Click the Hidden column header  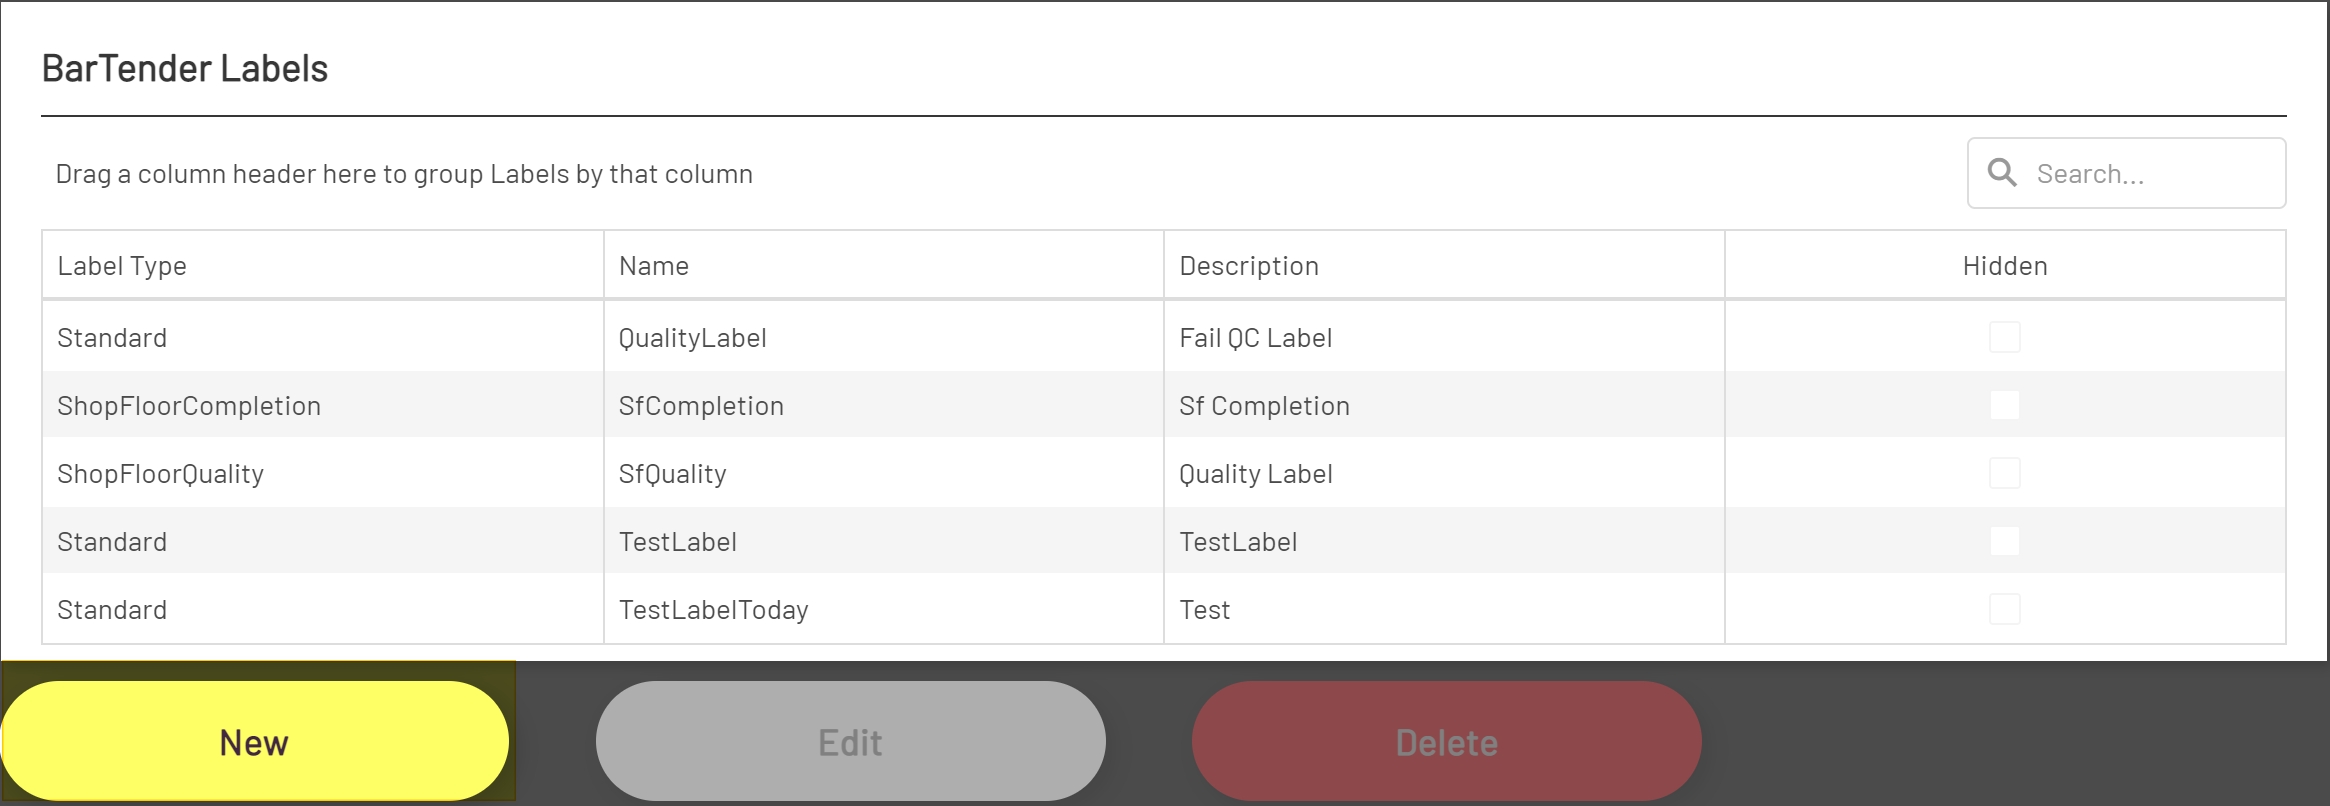(2004, 266)
